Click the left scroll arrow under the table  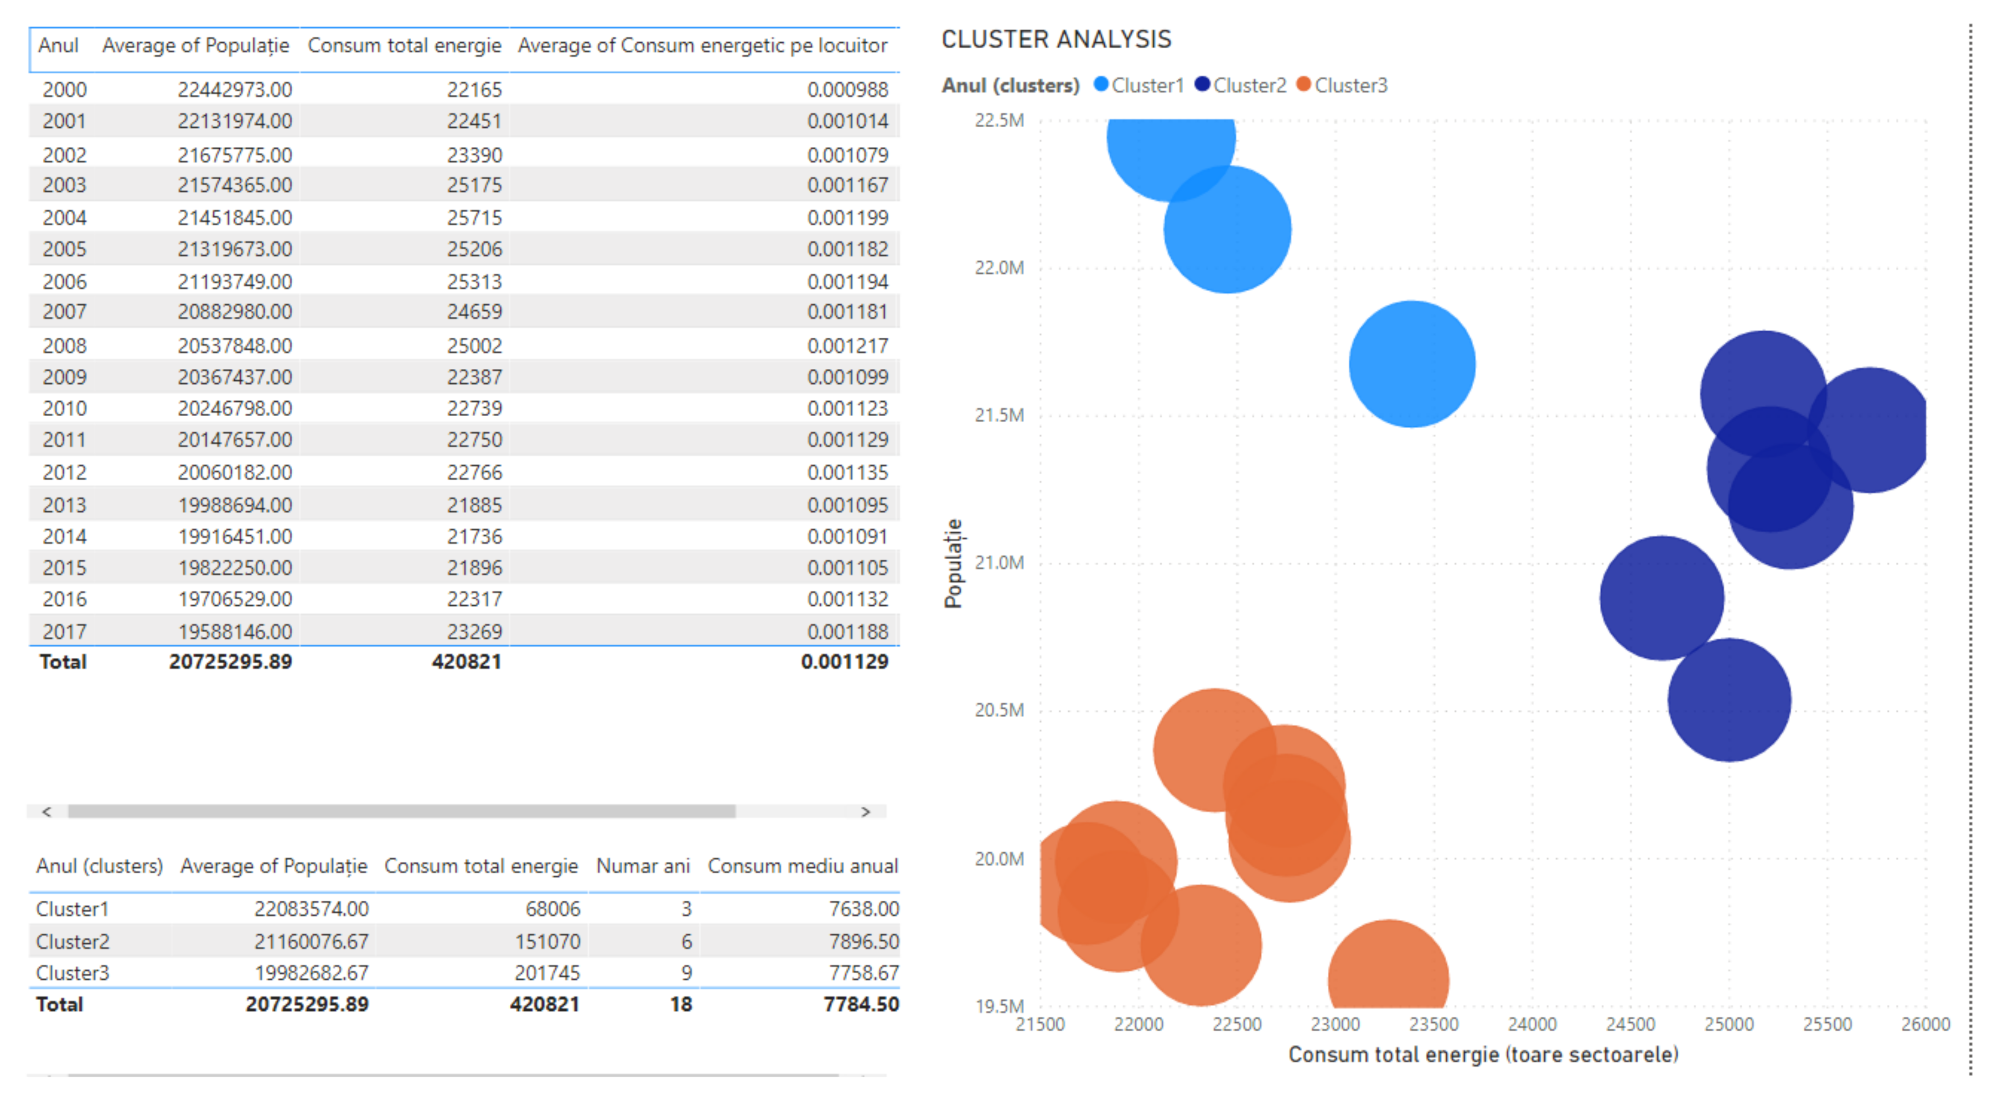[x=47, y=812]
